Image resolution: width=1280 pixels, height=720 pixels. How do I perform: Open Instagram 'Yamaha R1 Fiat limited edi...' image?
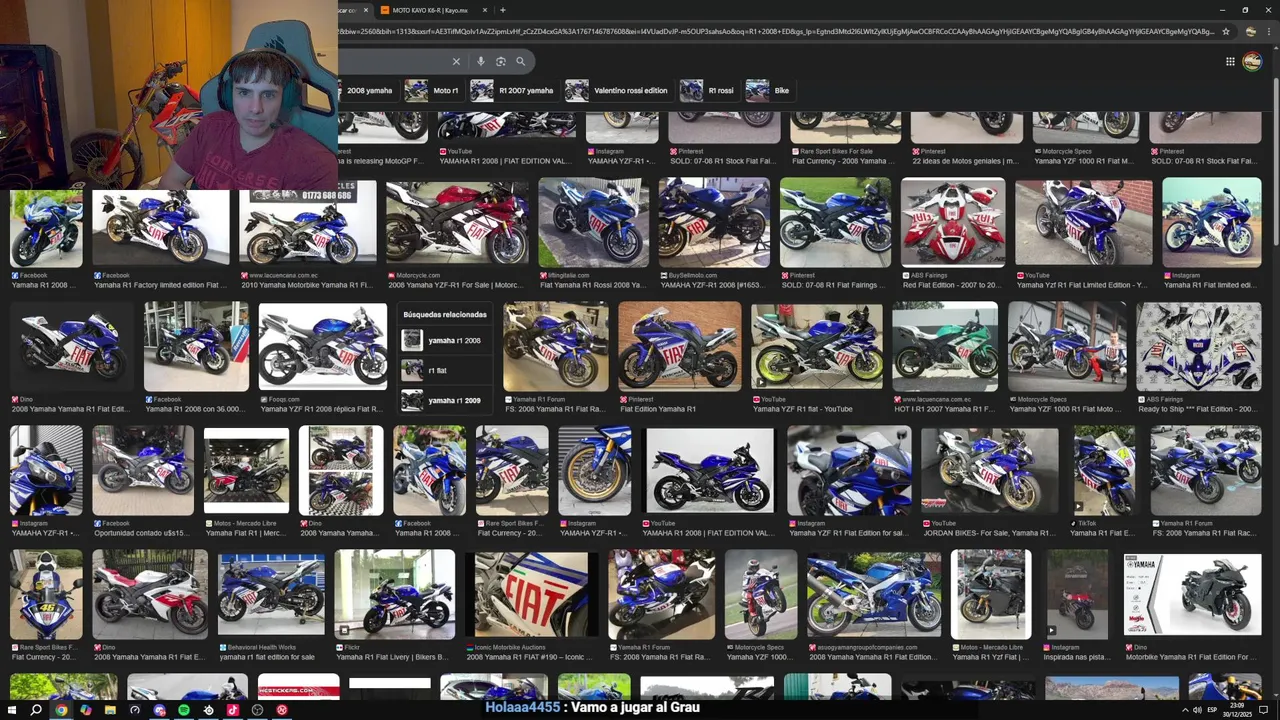tap(1212, 222)
